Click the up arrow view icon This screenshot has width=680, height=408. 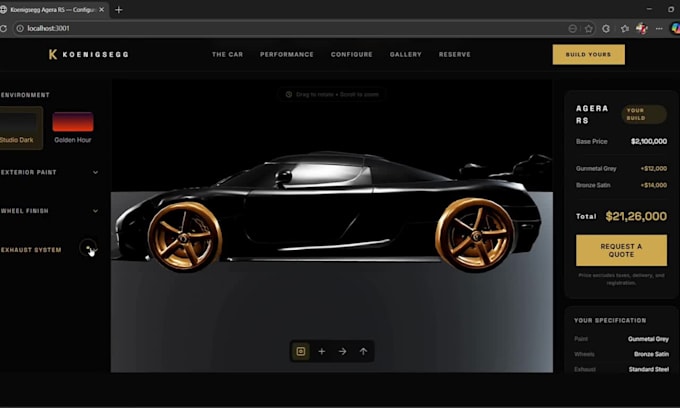363,352
